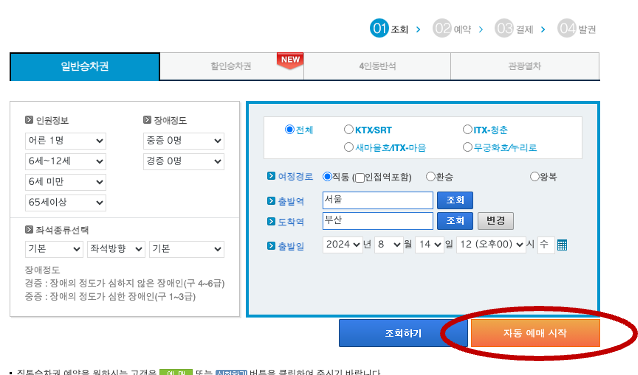The width and height of the screenshot is (638, 375).
Task: Choose 왕복 round-trip radio button
Action: [534, 177]
